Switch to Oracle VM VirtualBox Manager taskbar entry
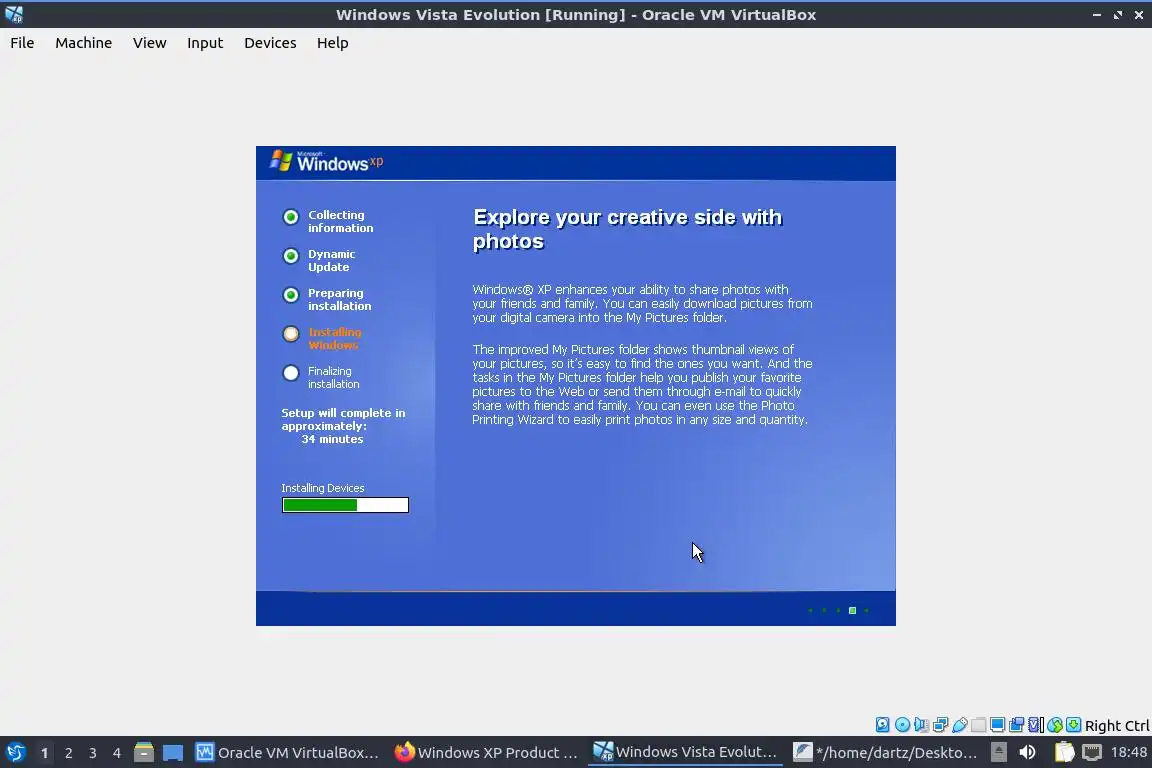Screen dimensions: 1152x768 [287, 753]
